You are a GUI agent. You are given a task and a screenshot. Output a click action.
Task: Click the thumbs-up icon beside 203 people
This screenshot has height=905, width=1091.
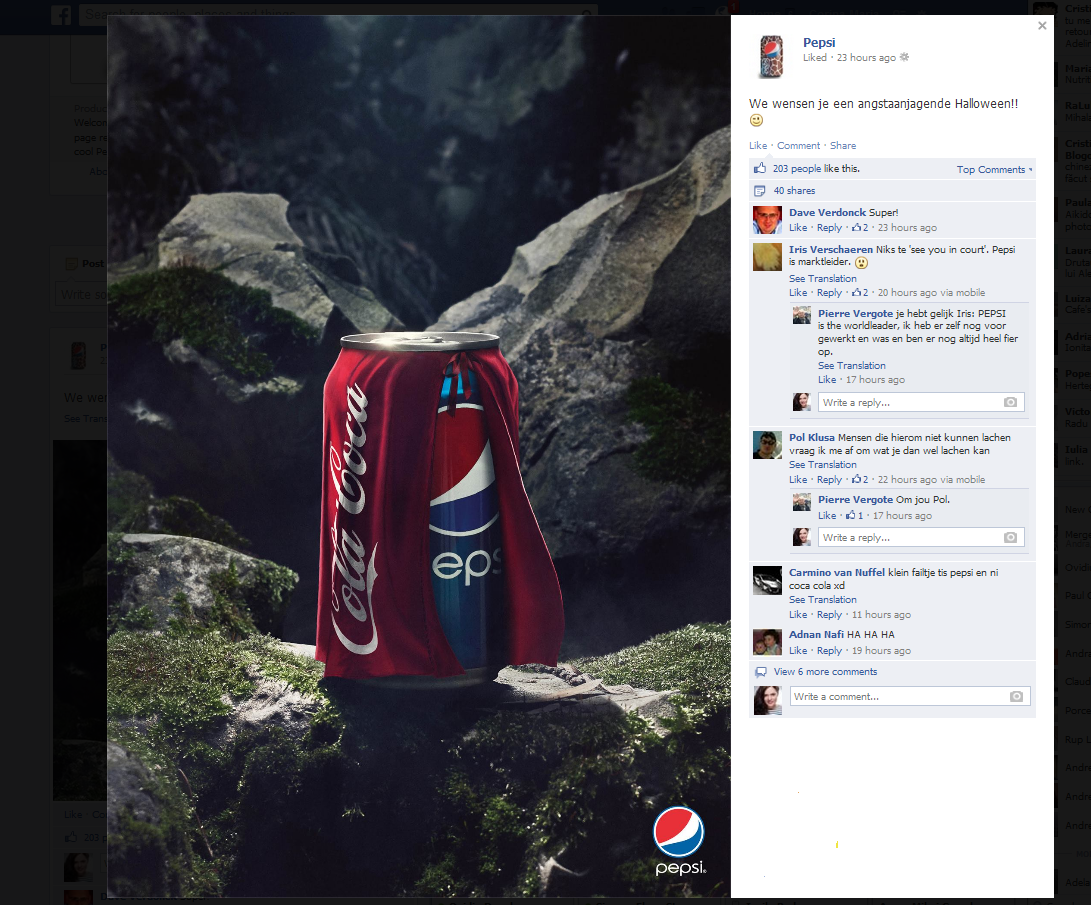pyautogui.click(x=760, y=169)
